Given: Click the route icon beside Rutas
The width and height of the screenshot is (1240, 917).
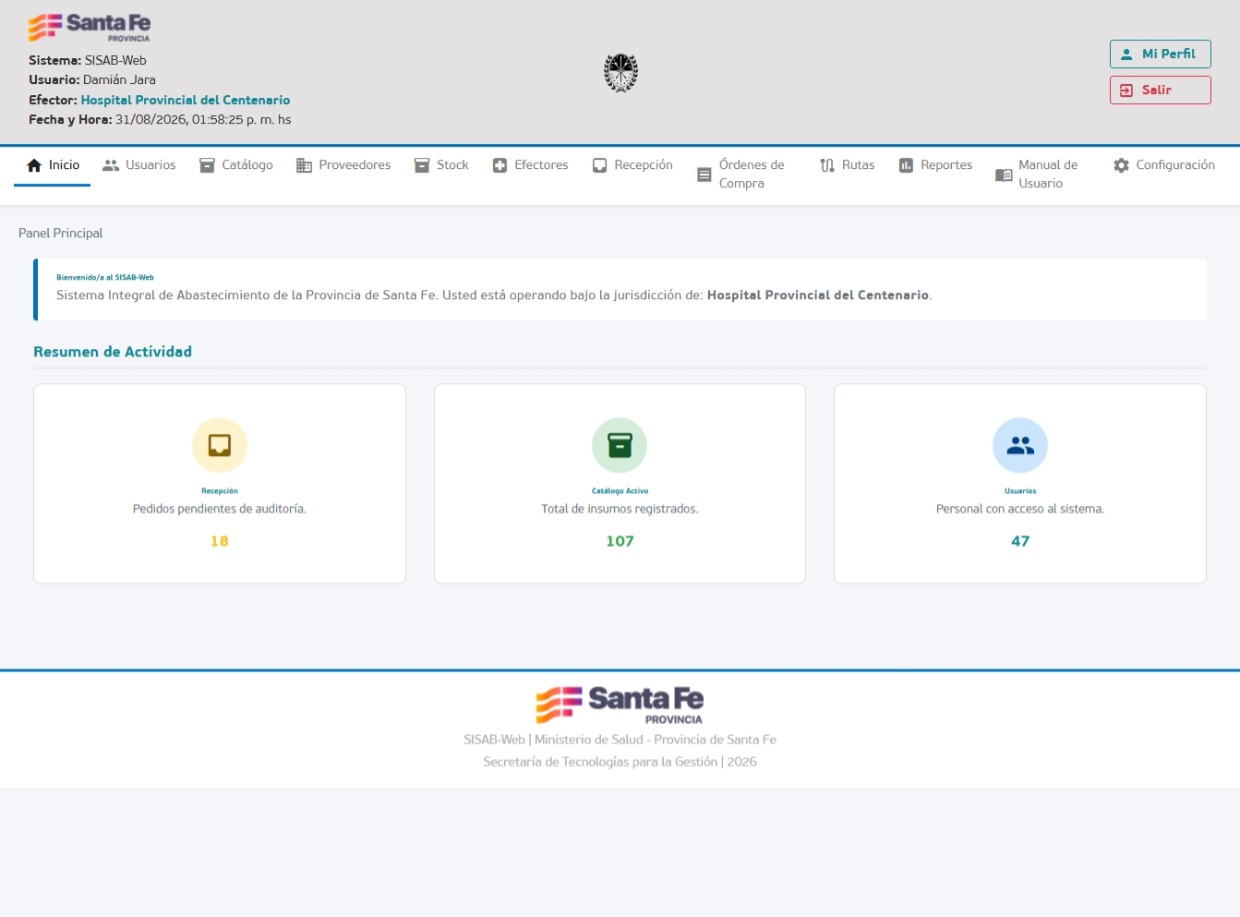Looking at the screenshot, I should tap(827, 166).
